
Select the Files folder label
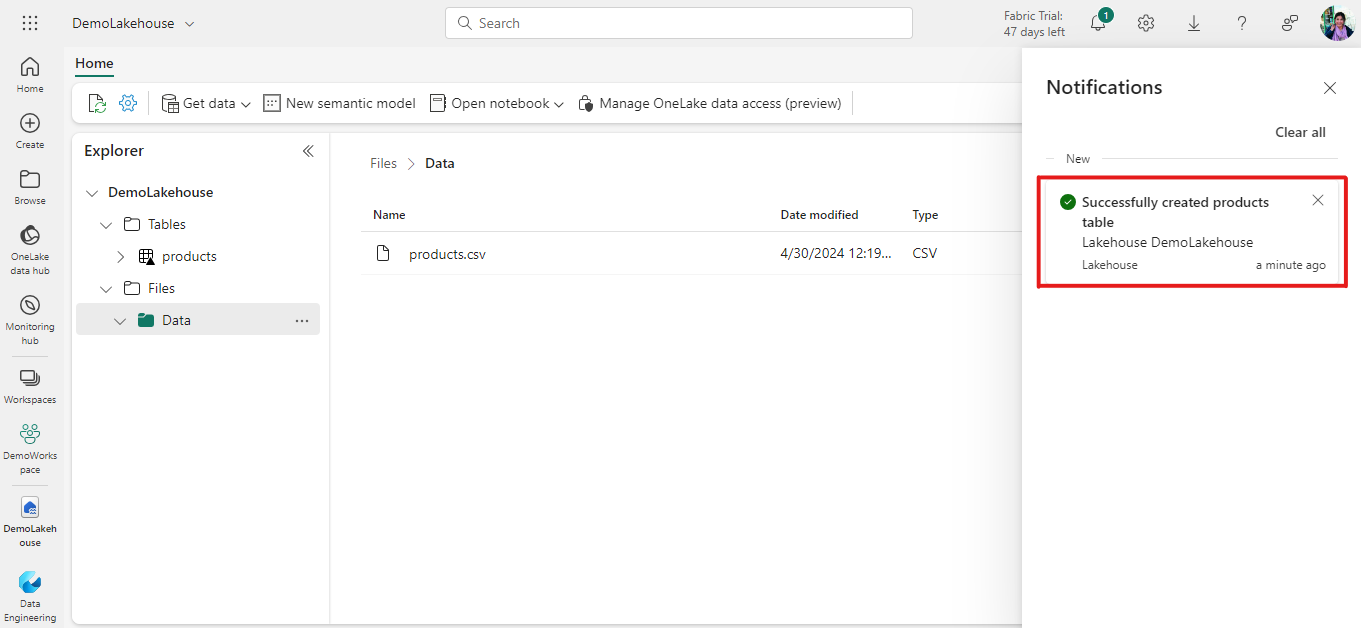tap(161, 289)
